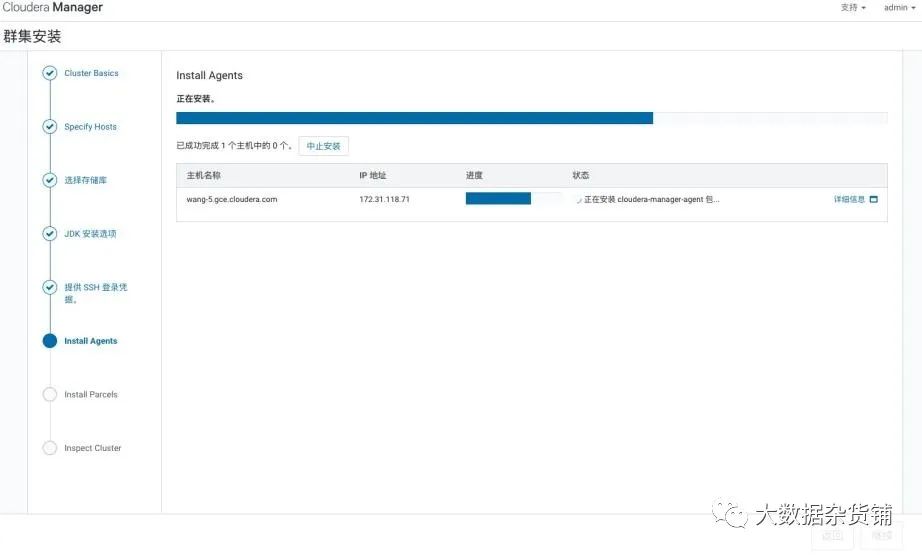Click the 正在安装 cloudera-manager-agent status text

(x=652, y=199)
